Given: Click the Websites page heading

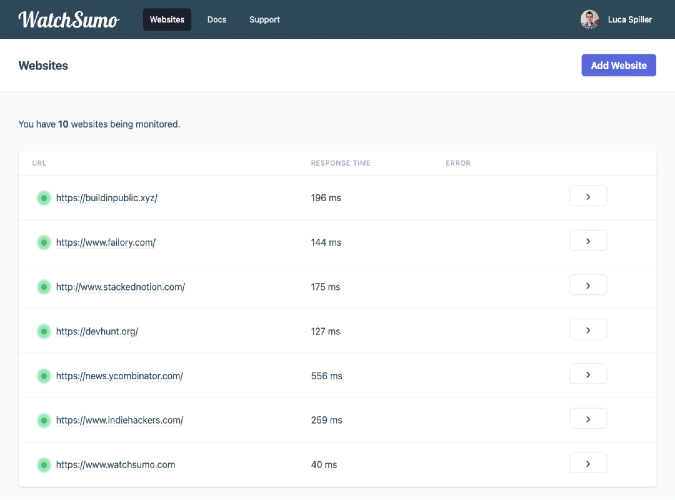Looking at the screenshot, I should [43, 65].
